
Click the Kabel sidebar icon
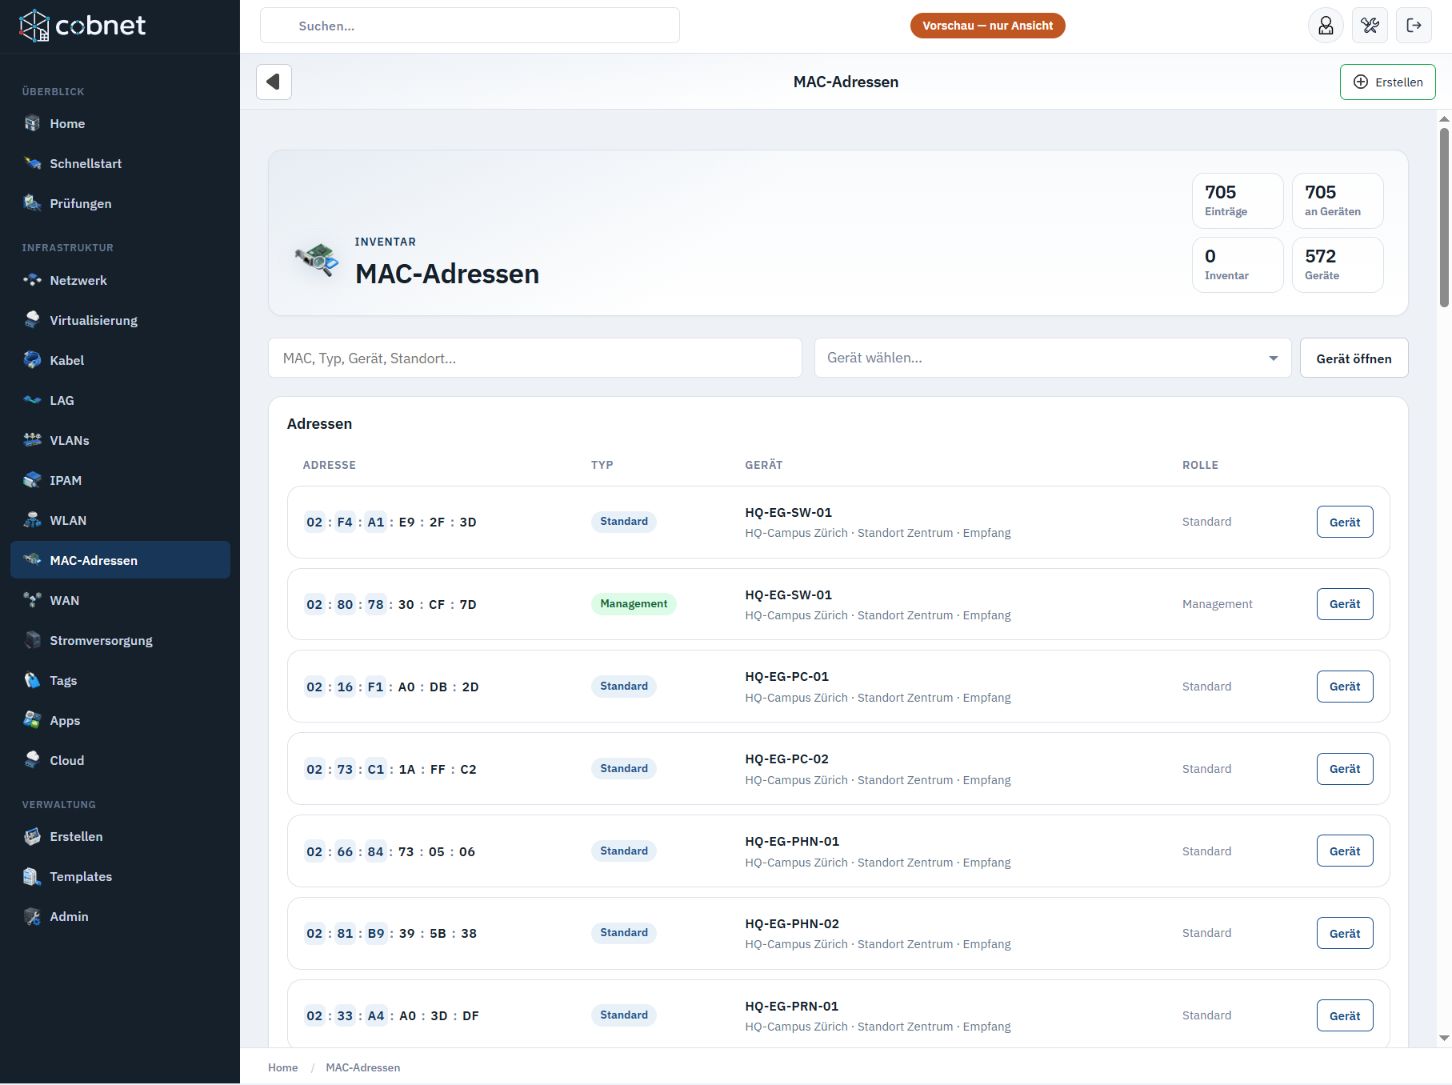coord(32,361)
